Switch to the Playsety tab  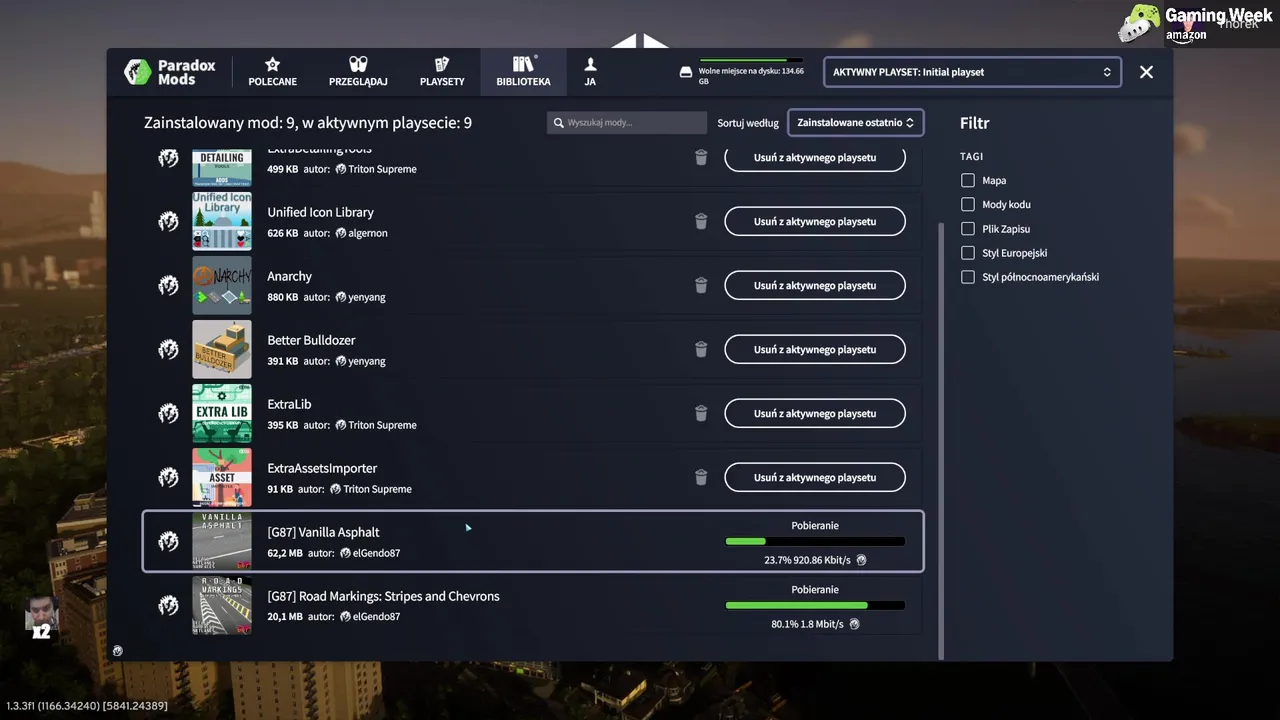tap(442, 72)
